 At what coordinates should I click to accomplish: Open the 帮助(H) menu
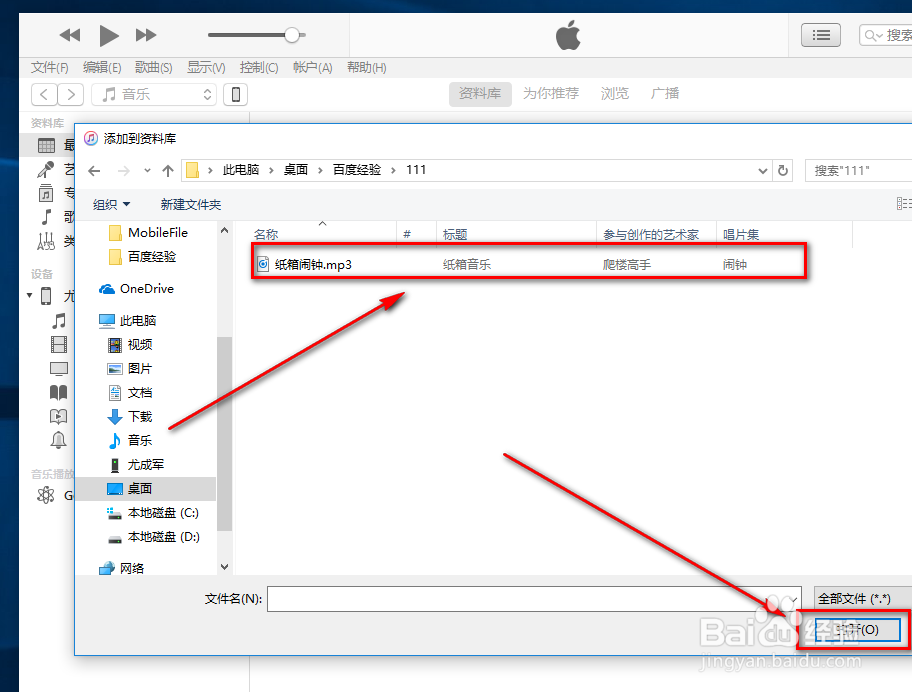click(366, 67)
